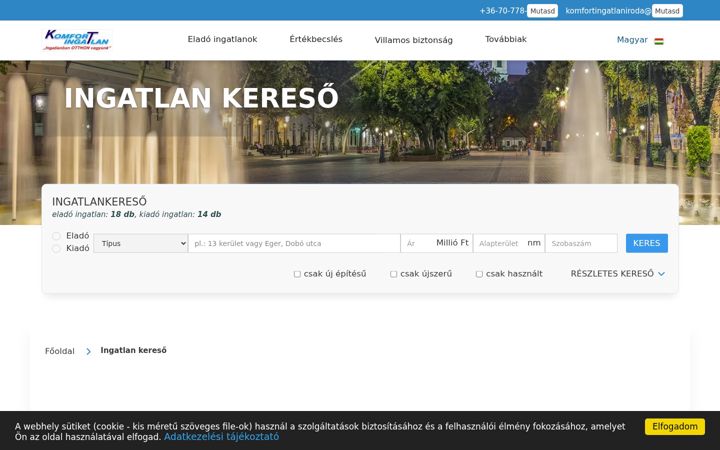Click the blue KERES search button
720x450 pixels.
pyautogui.click(x=647, y=243)
